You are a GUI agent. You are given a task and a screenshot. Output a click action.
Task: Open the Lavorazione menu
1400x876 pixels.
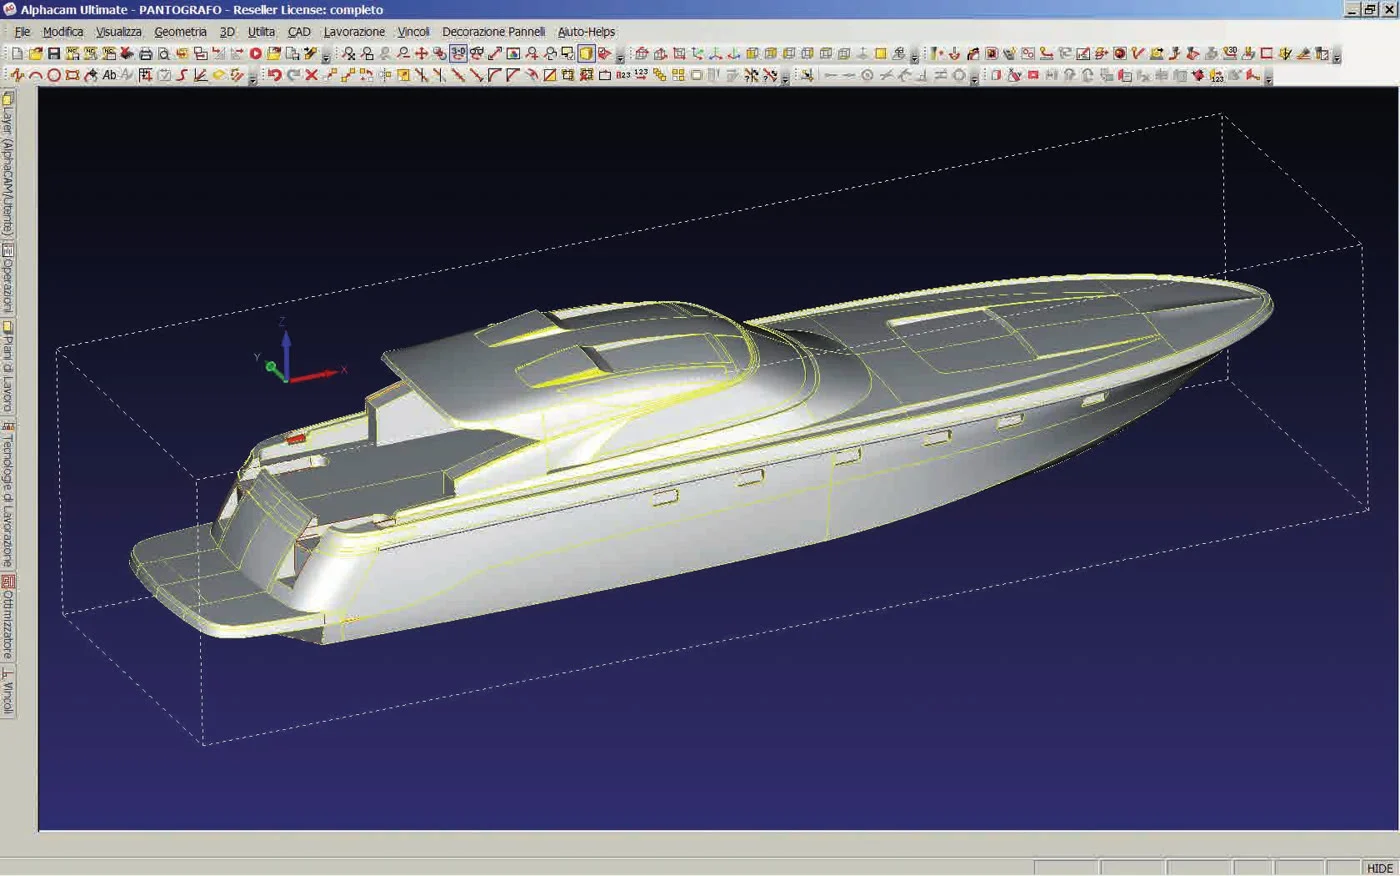click(x=354, y=32)
